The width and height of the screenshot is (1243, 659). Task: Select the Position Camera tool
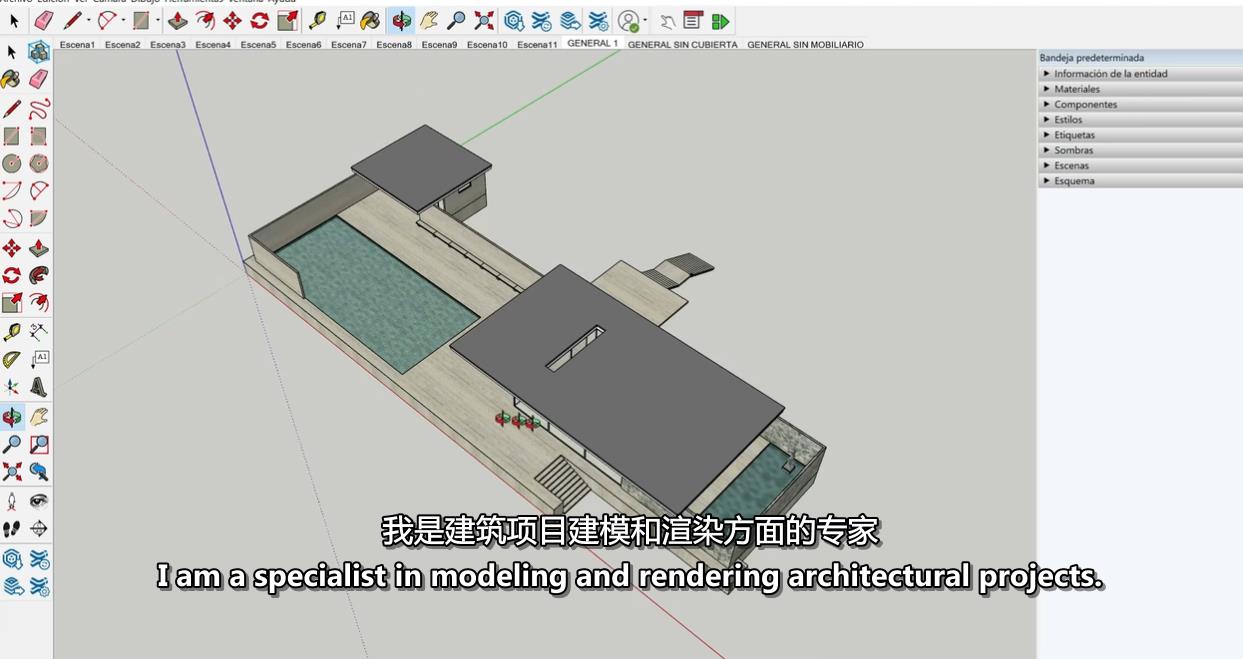[x=12, y=500]
